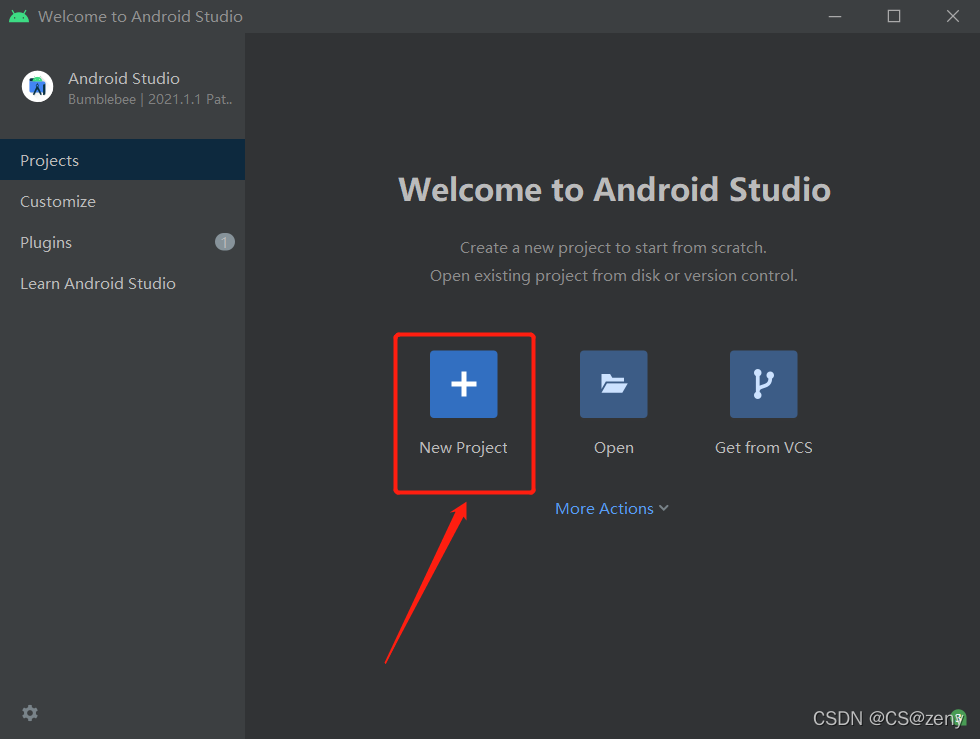Select the Projects tab
Viewport: 980px width, 739px height.
122,160
